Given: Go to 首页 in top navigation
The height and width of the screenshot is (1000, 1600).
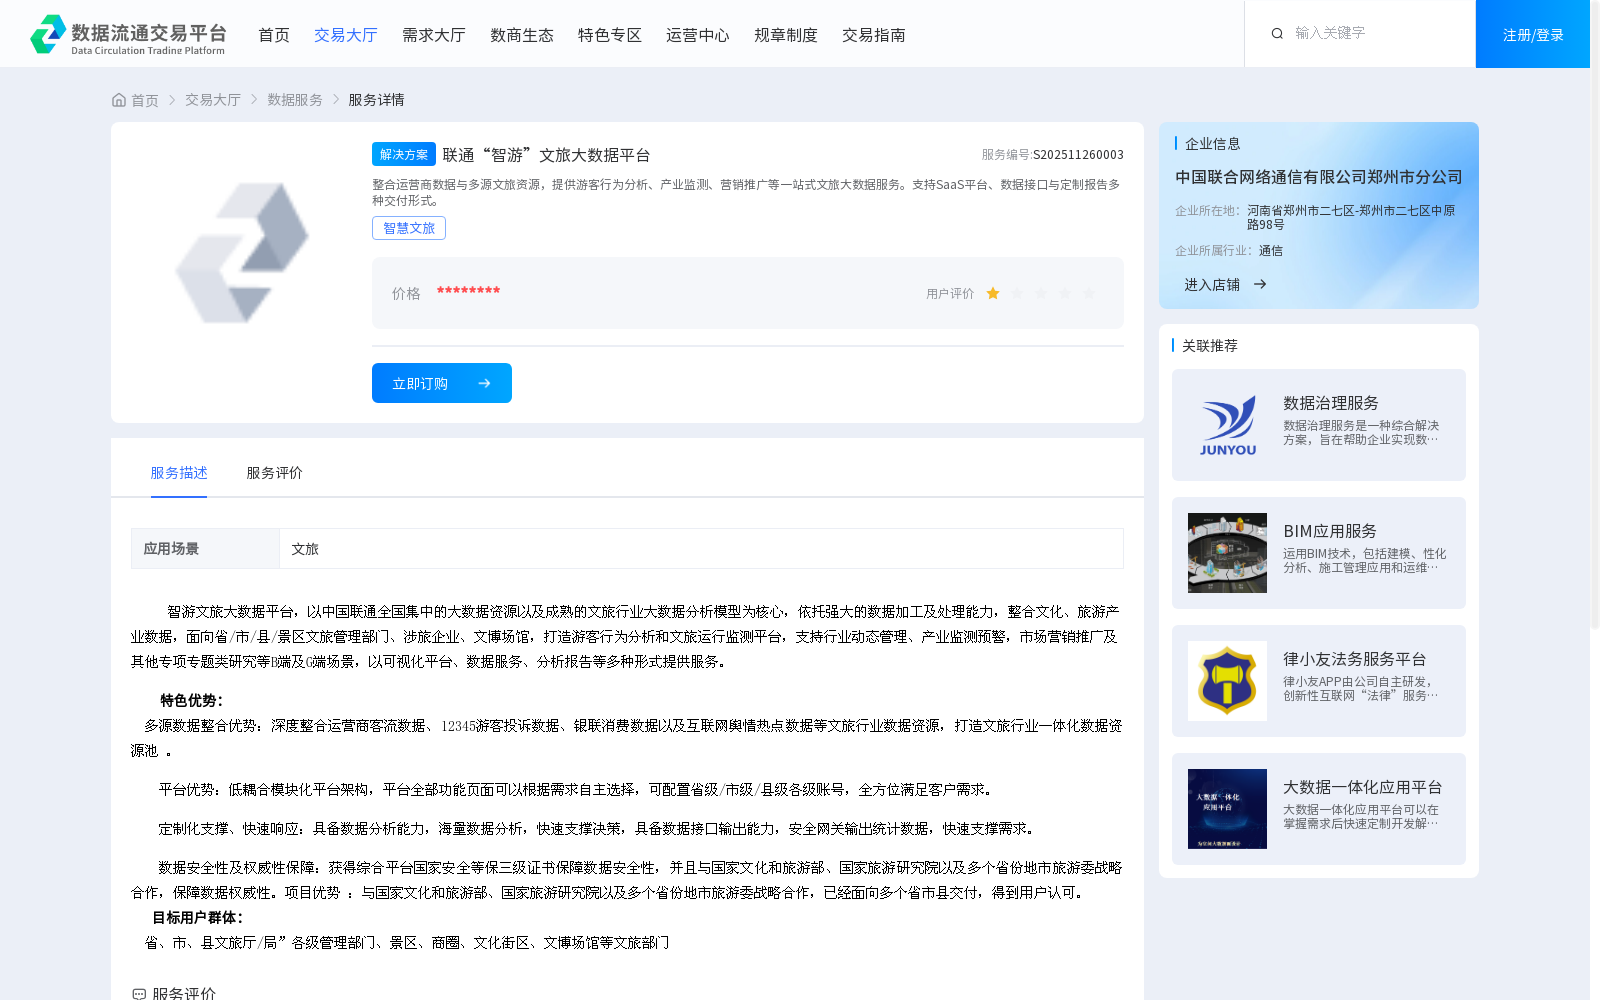Looking at the screenshot, I should (x=274, y=35).
